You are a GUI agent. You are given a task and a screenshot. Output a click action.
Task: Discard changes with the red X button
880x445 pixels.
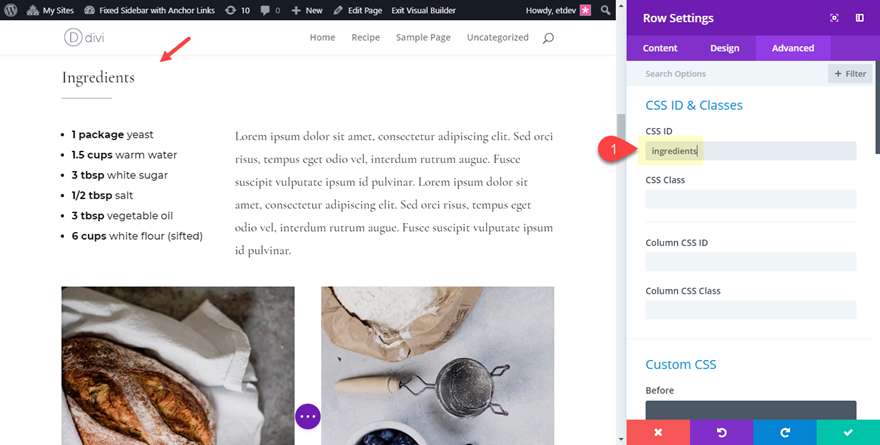click(658, 432)
